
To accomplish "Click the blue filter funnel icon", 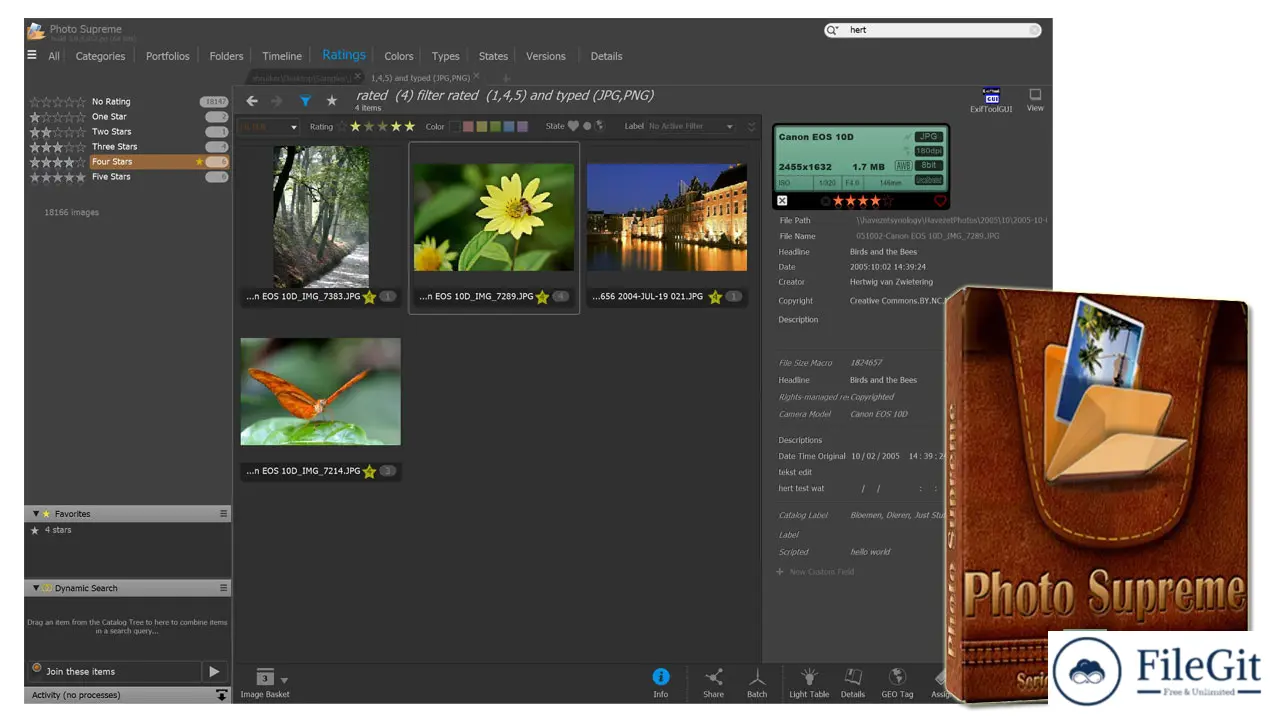I will (x=305, y=101).
